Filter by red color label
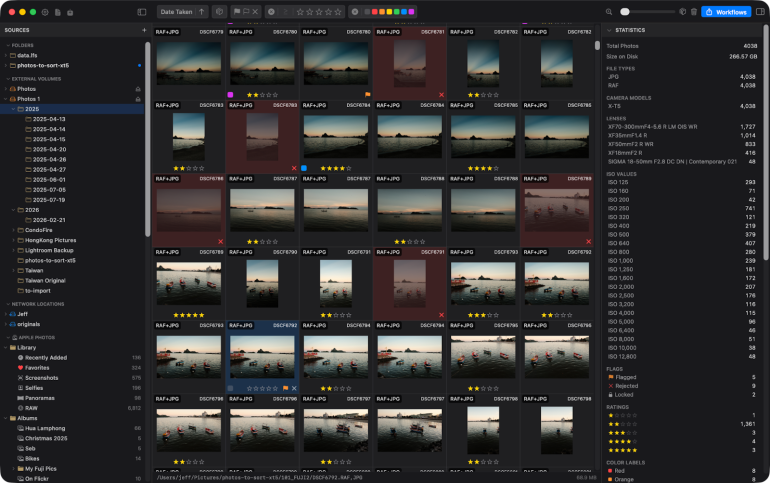Image resolution: width=770 pixels, height=483 pixels. pos(374,12)
